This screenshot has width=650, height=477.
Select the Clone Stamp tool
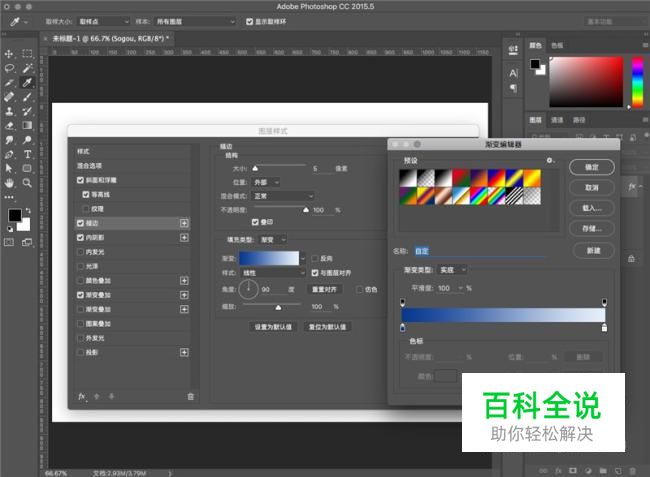9,111
